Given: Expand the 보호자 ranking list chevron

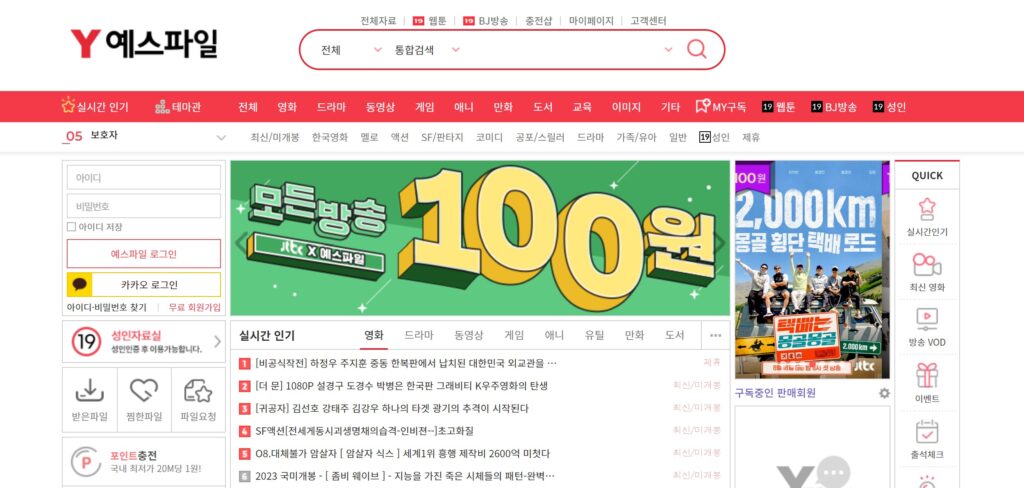Looking at the screenshot, I should tap(221, 138).
